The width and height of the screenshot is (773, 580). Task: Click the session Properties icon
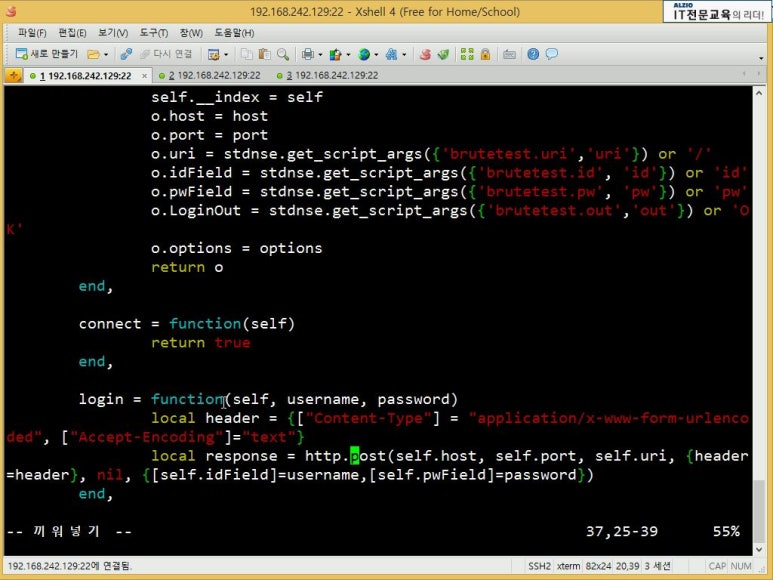tap(213, 54)
